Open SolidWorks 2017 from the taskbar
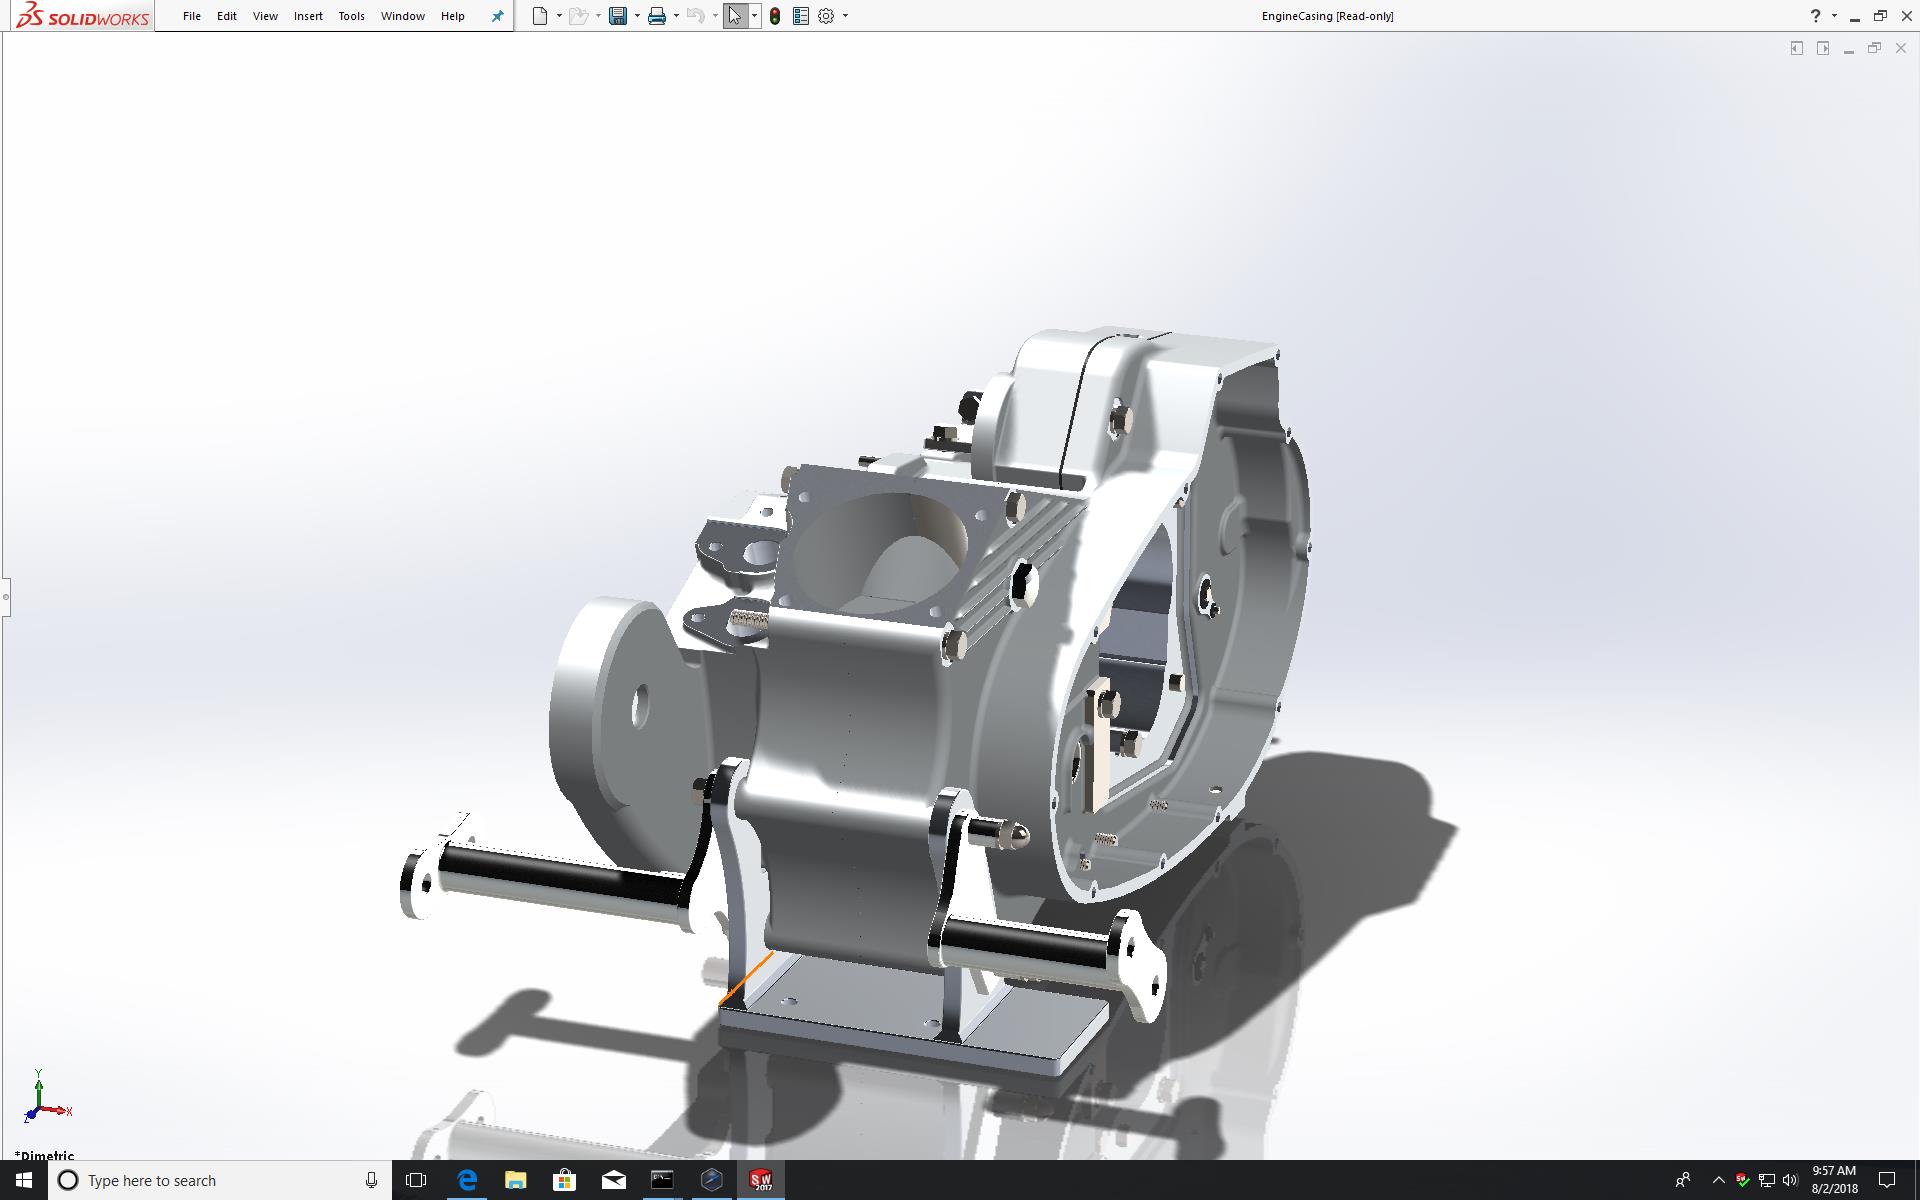Viewport: 1920px width, 1200px height. 761,1180
